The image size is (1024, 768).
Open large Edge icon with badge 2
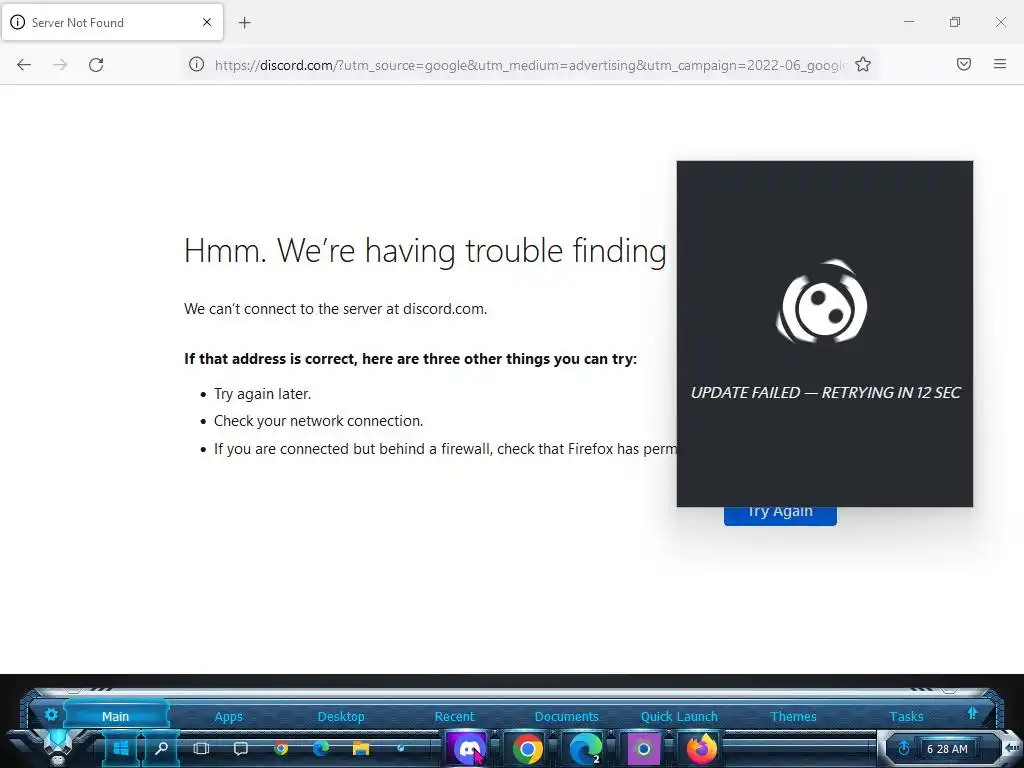tap(586, 748)
